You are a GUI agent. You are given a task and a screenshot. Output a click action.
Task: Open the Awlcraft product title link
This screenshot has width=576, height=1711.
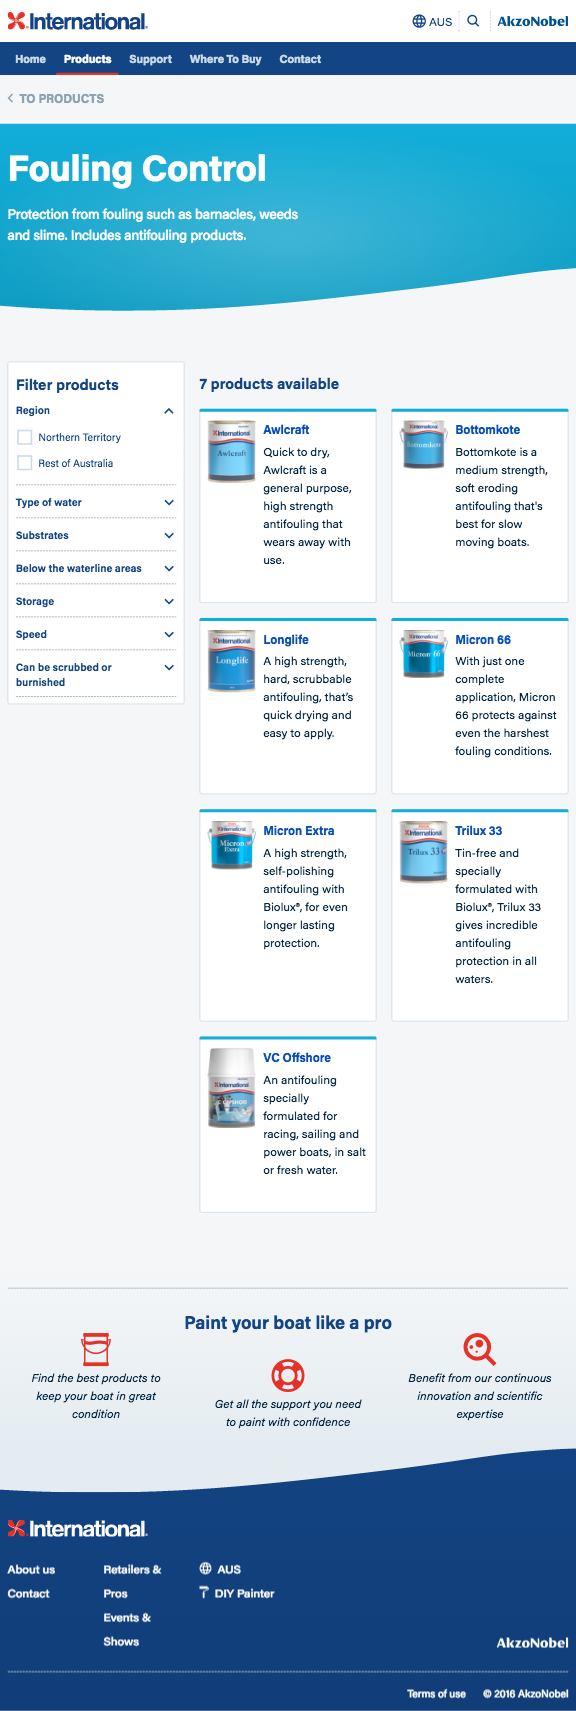[286, 430]
